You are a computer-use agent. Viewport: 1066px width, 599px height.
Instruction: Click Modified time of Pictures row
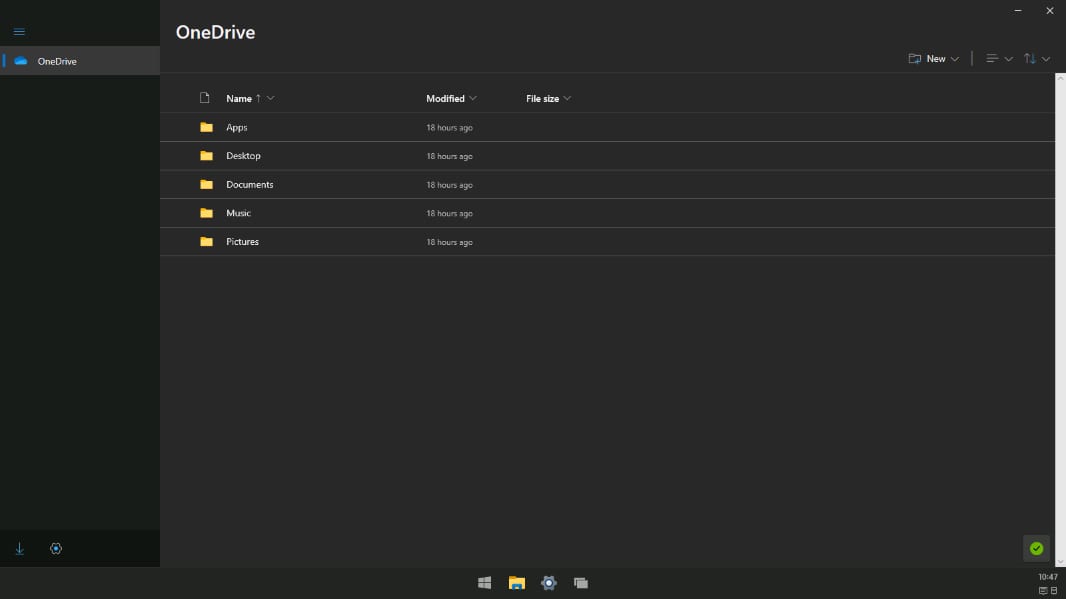(449, 242)
